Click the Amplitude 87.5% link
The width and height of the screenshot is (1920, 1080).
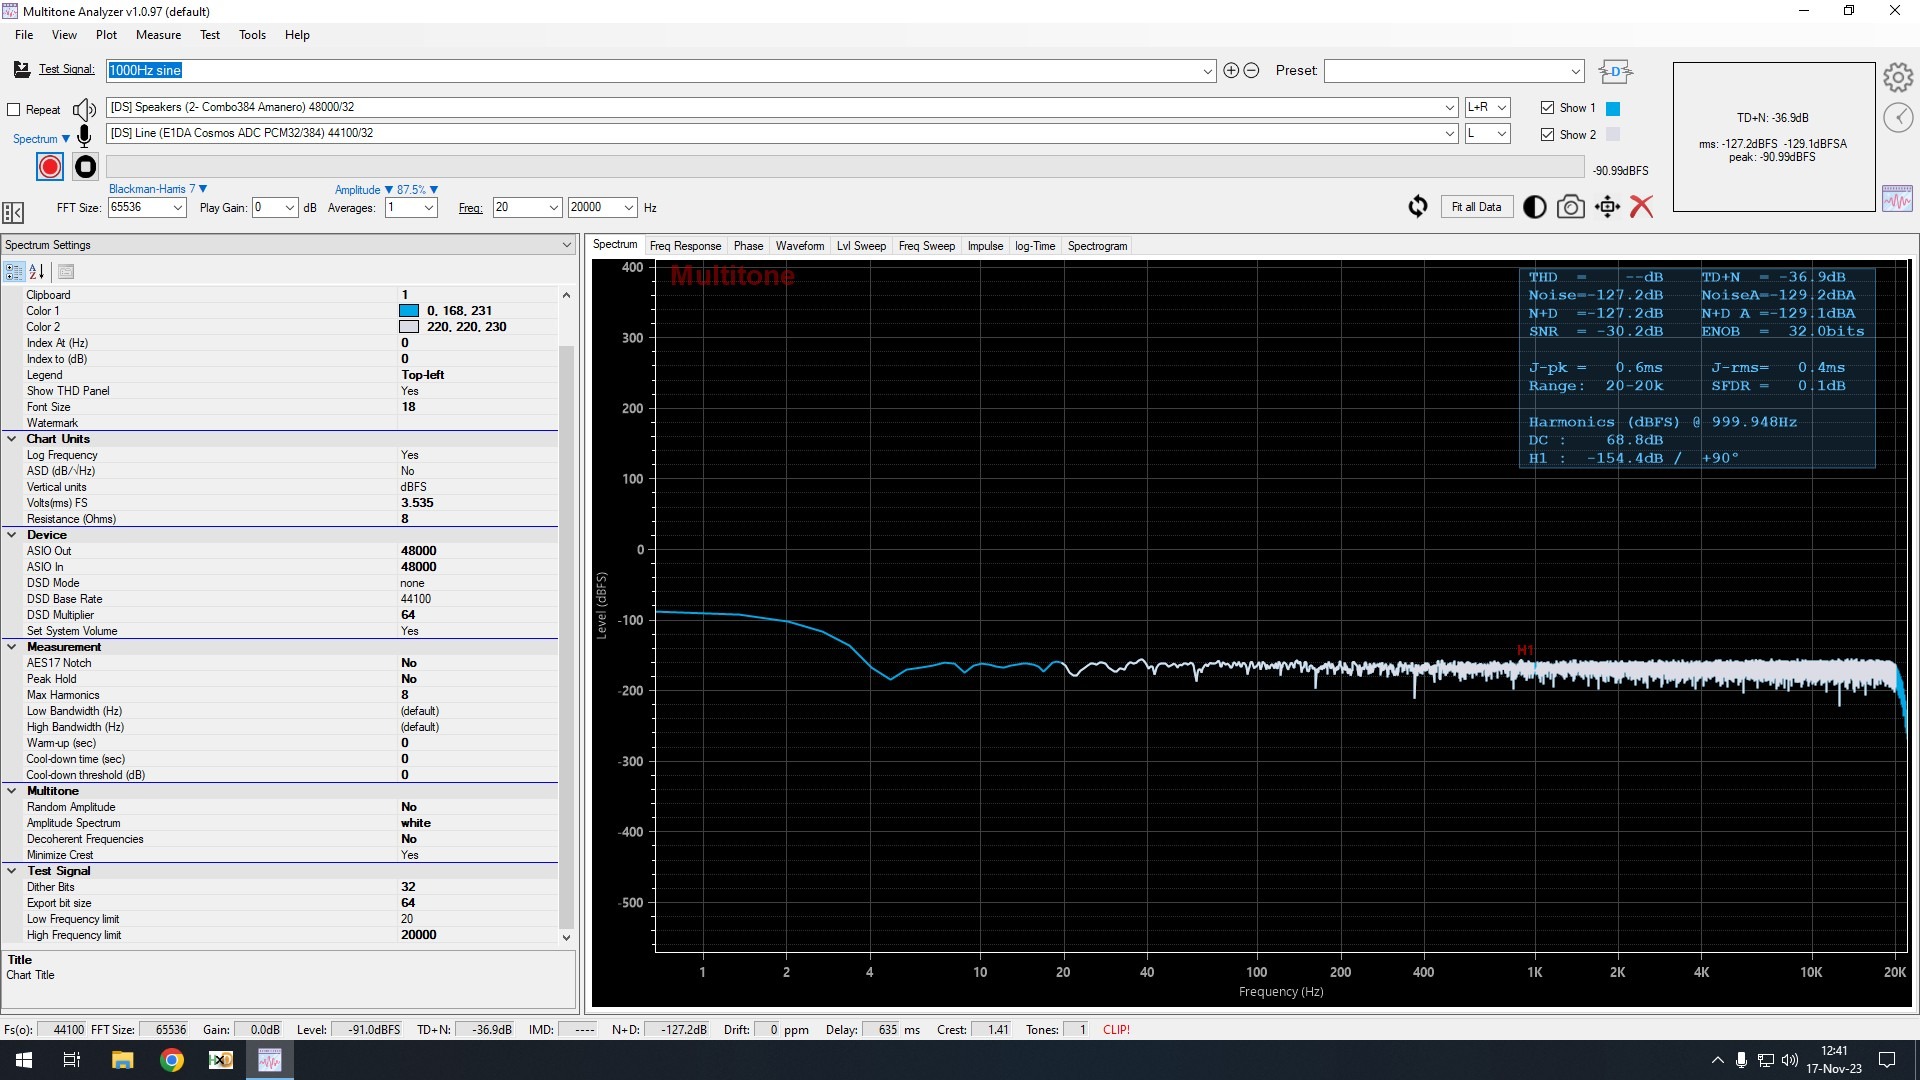[x=386, y=190]
